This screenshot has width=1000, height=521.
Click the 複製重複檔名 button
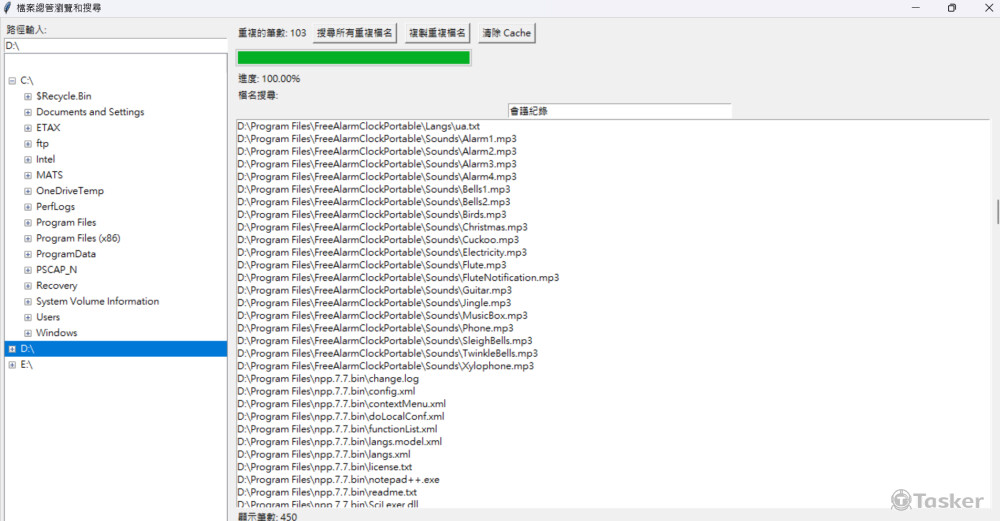coord(438,33)
